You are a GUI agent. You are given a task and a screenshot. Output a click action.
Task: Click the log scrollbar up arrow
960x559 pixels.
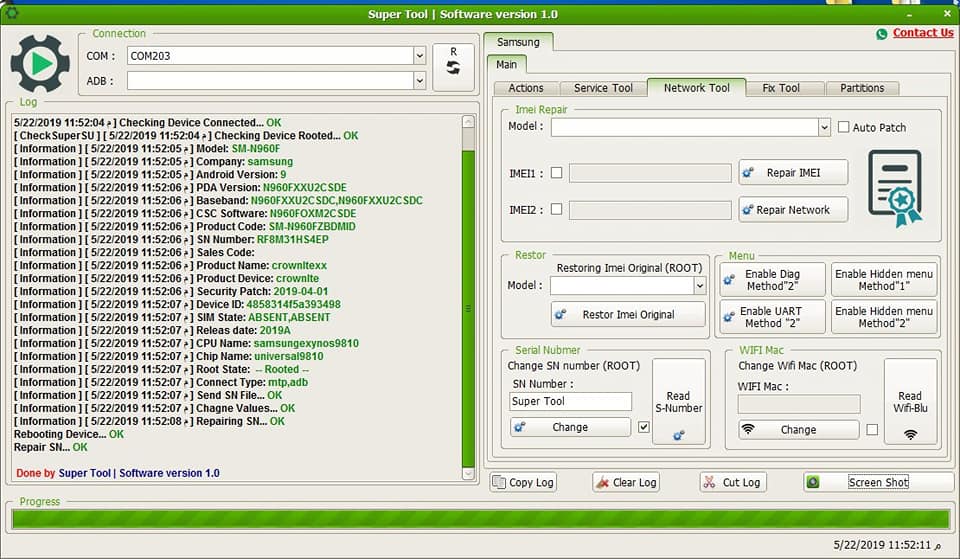(468, 121)
